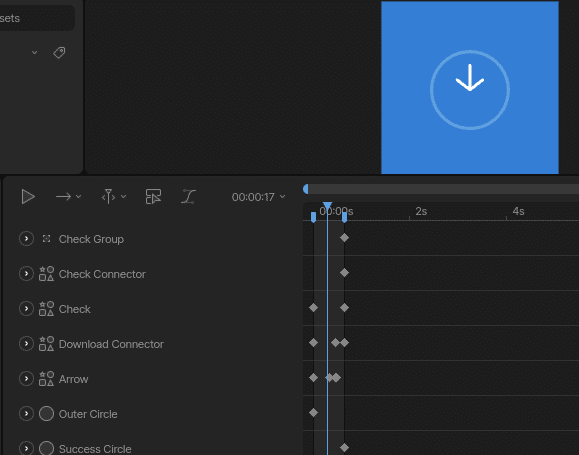579x455 pixels.
Task: Expand the Download Connector layer
Action: [26, 344]
